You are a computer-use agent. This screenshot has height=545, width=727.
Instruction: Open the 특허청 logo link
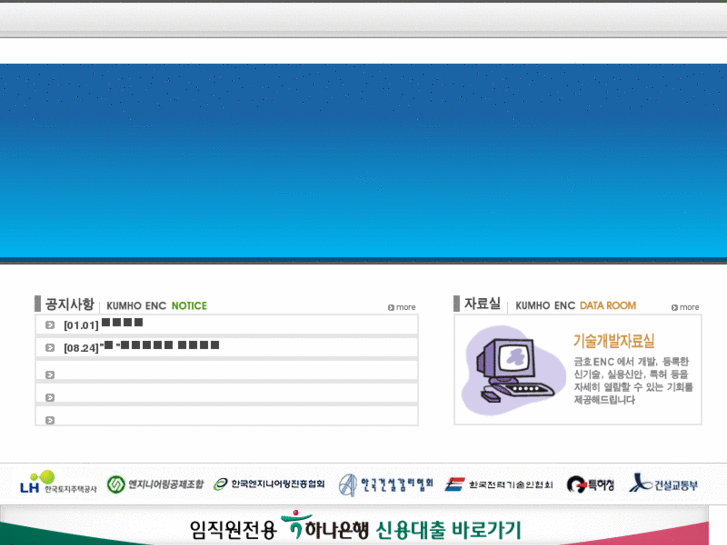(590, 485)
